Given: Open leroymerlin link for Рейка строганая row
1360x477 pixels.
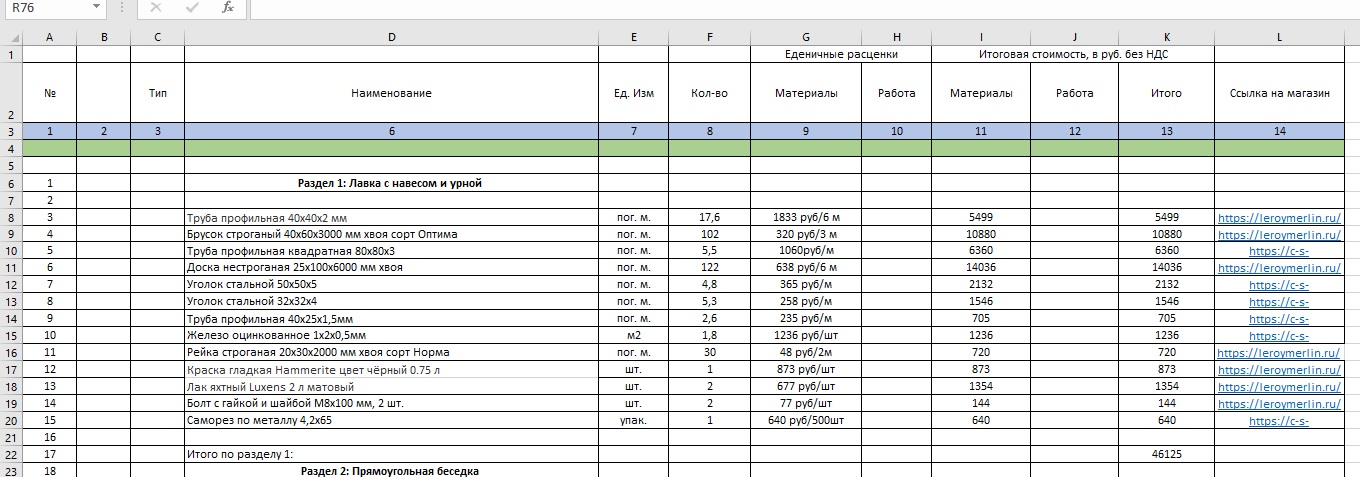Looking at the screenshot, I should pyautogui.click(x=1279, y=353).
